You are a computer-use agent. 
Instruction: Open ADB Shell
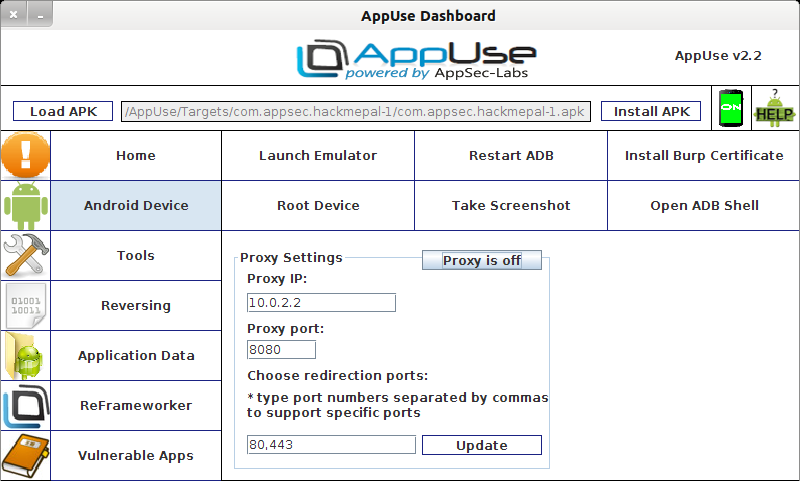pos(704,206)
